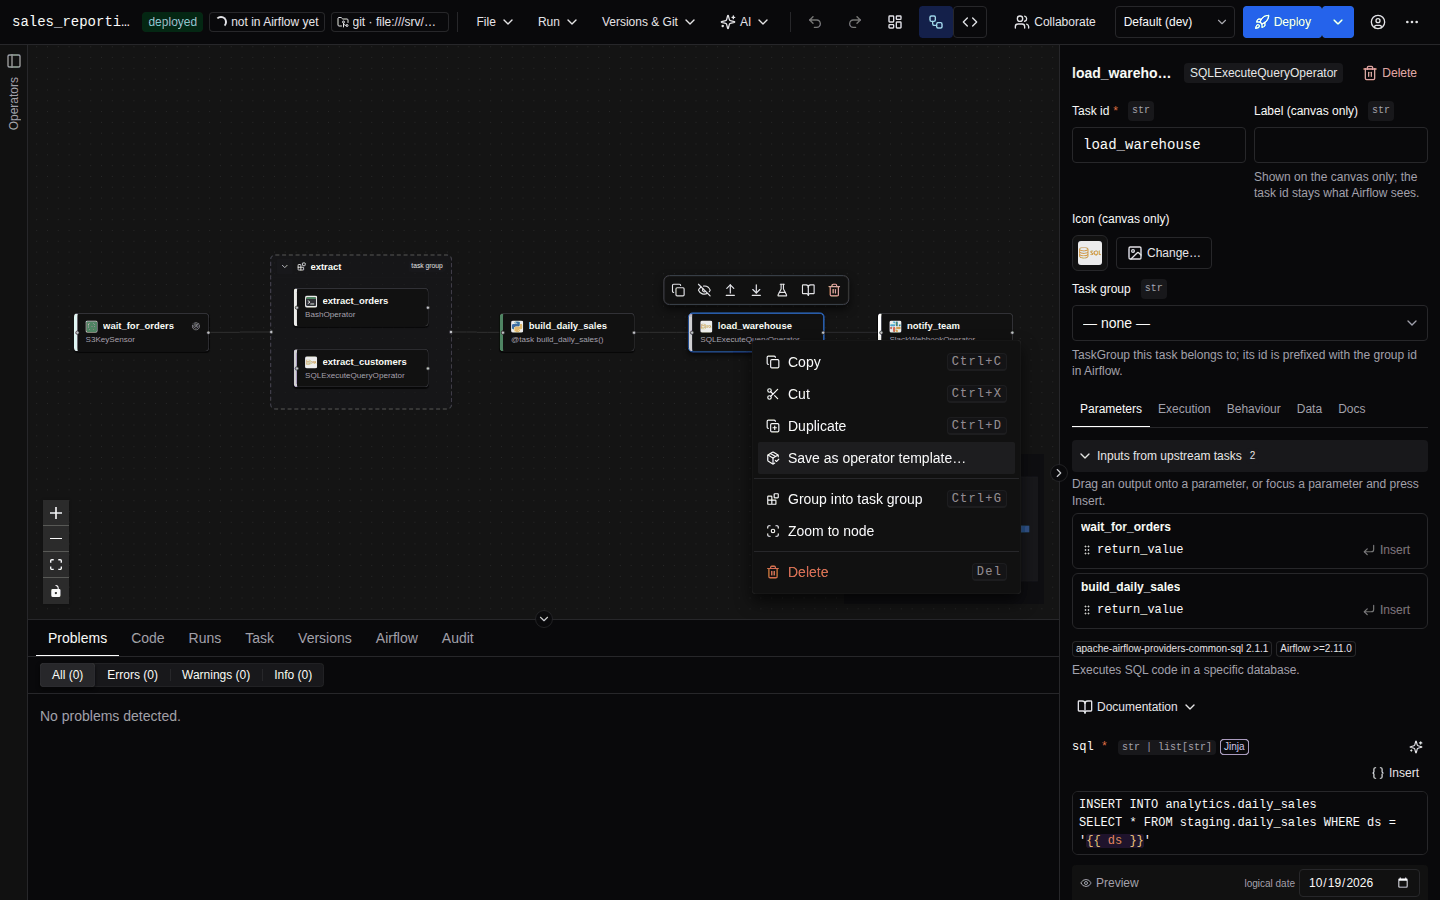Open the File menu

tap(495, 22)
